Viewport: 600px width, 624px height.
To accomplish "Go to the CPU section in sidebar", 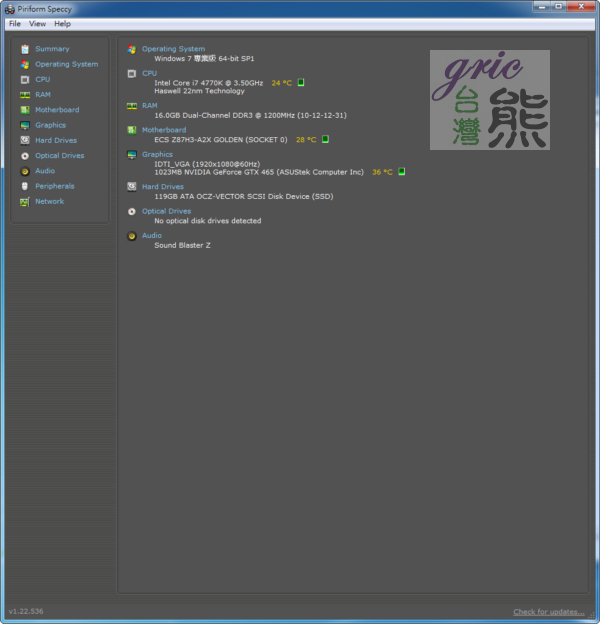I will [43, 79].
